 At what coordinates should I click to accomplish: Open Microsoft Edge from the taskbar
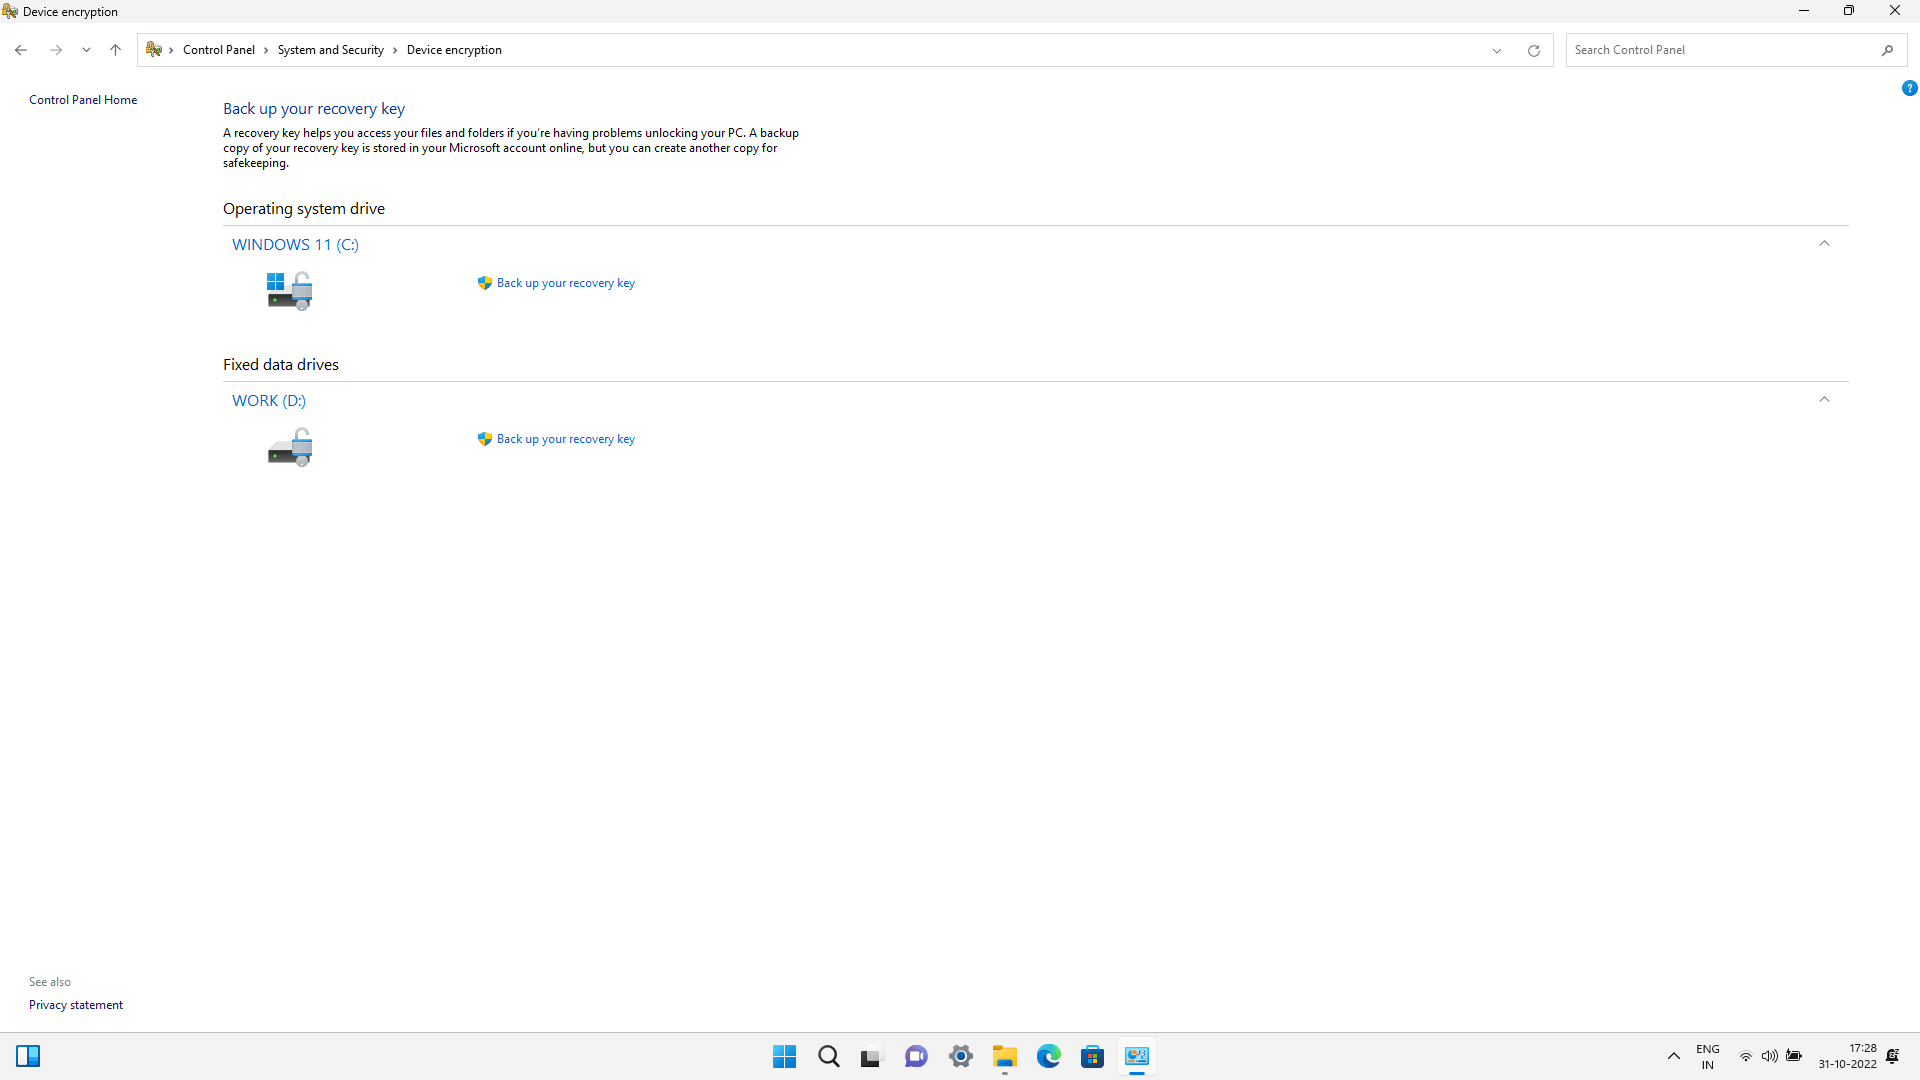point(1048,1056)
